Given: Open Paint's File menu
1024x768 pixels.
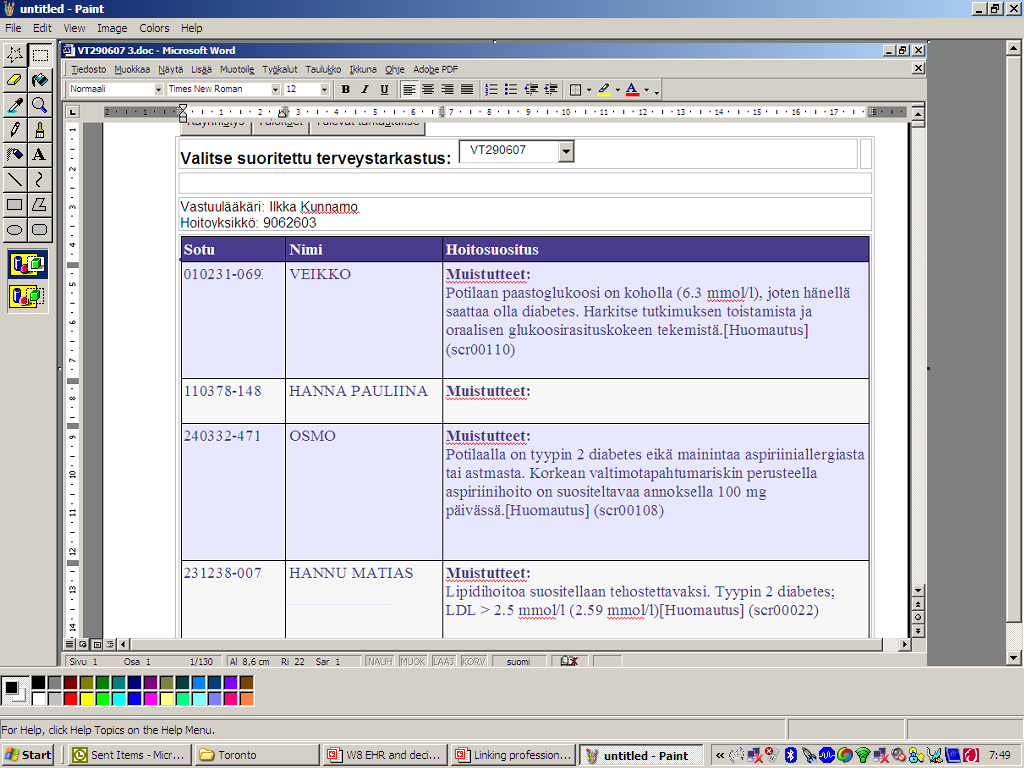Looking at the screenshot, I should (x=13, y=28).
